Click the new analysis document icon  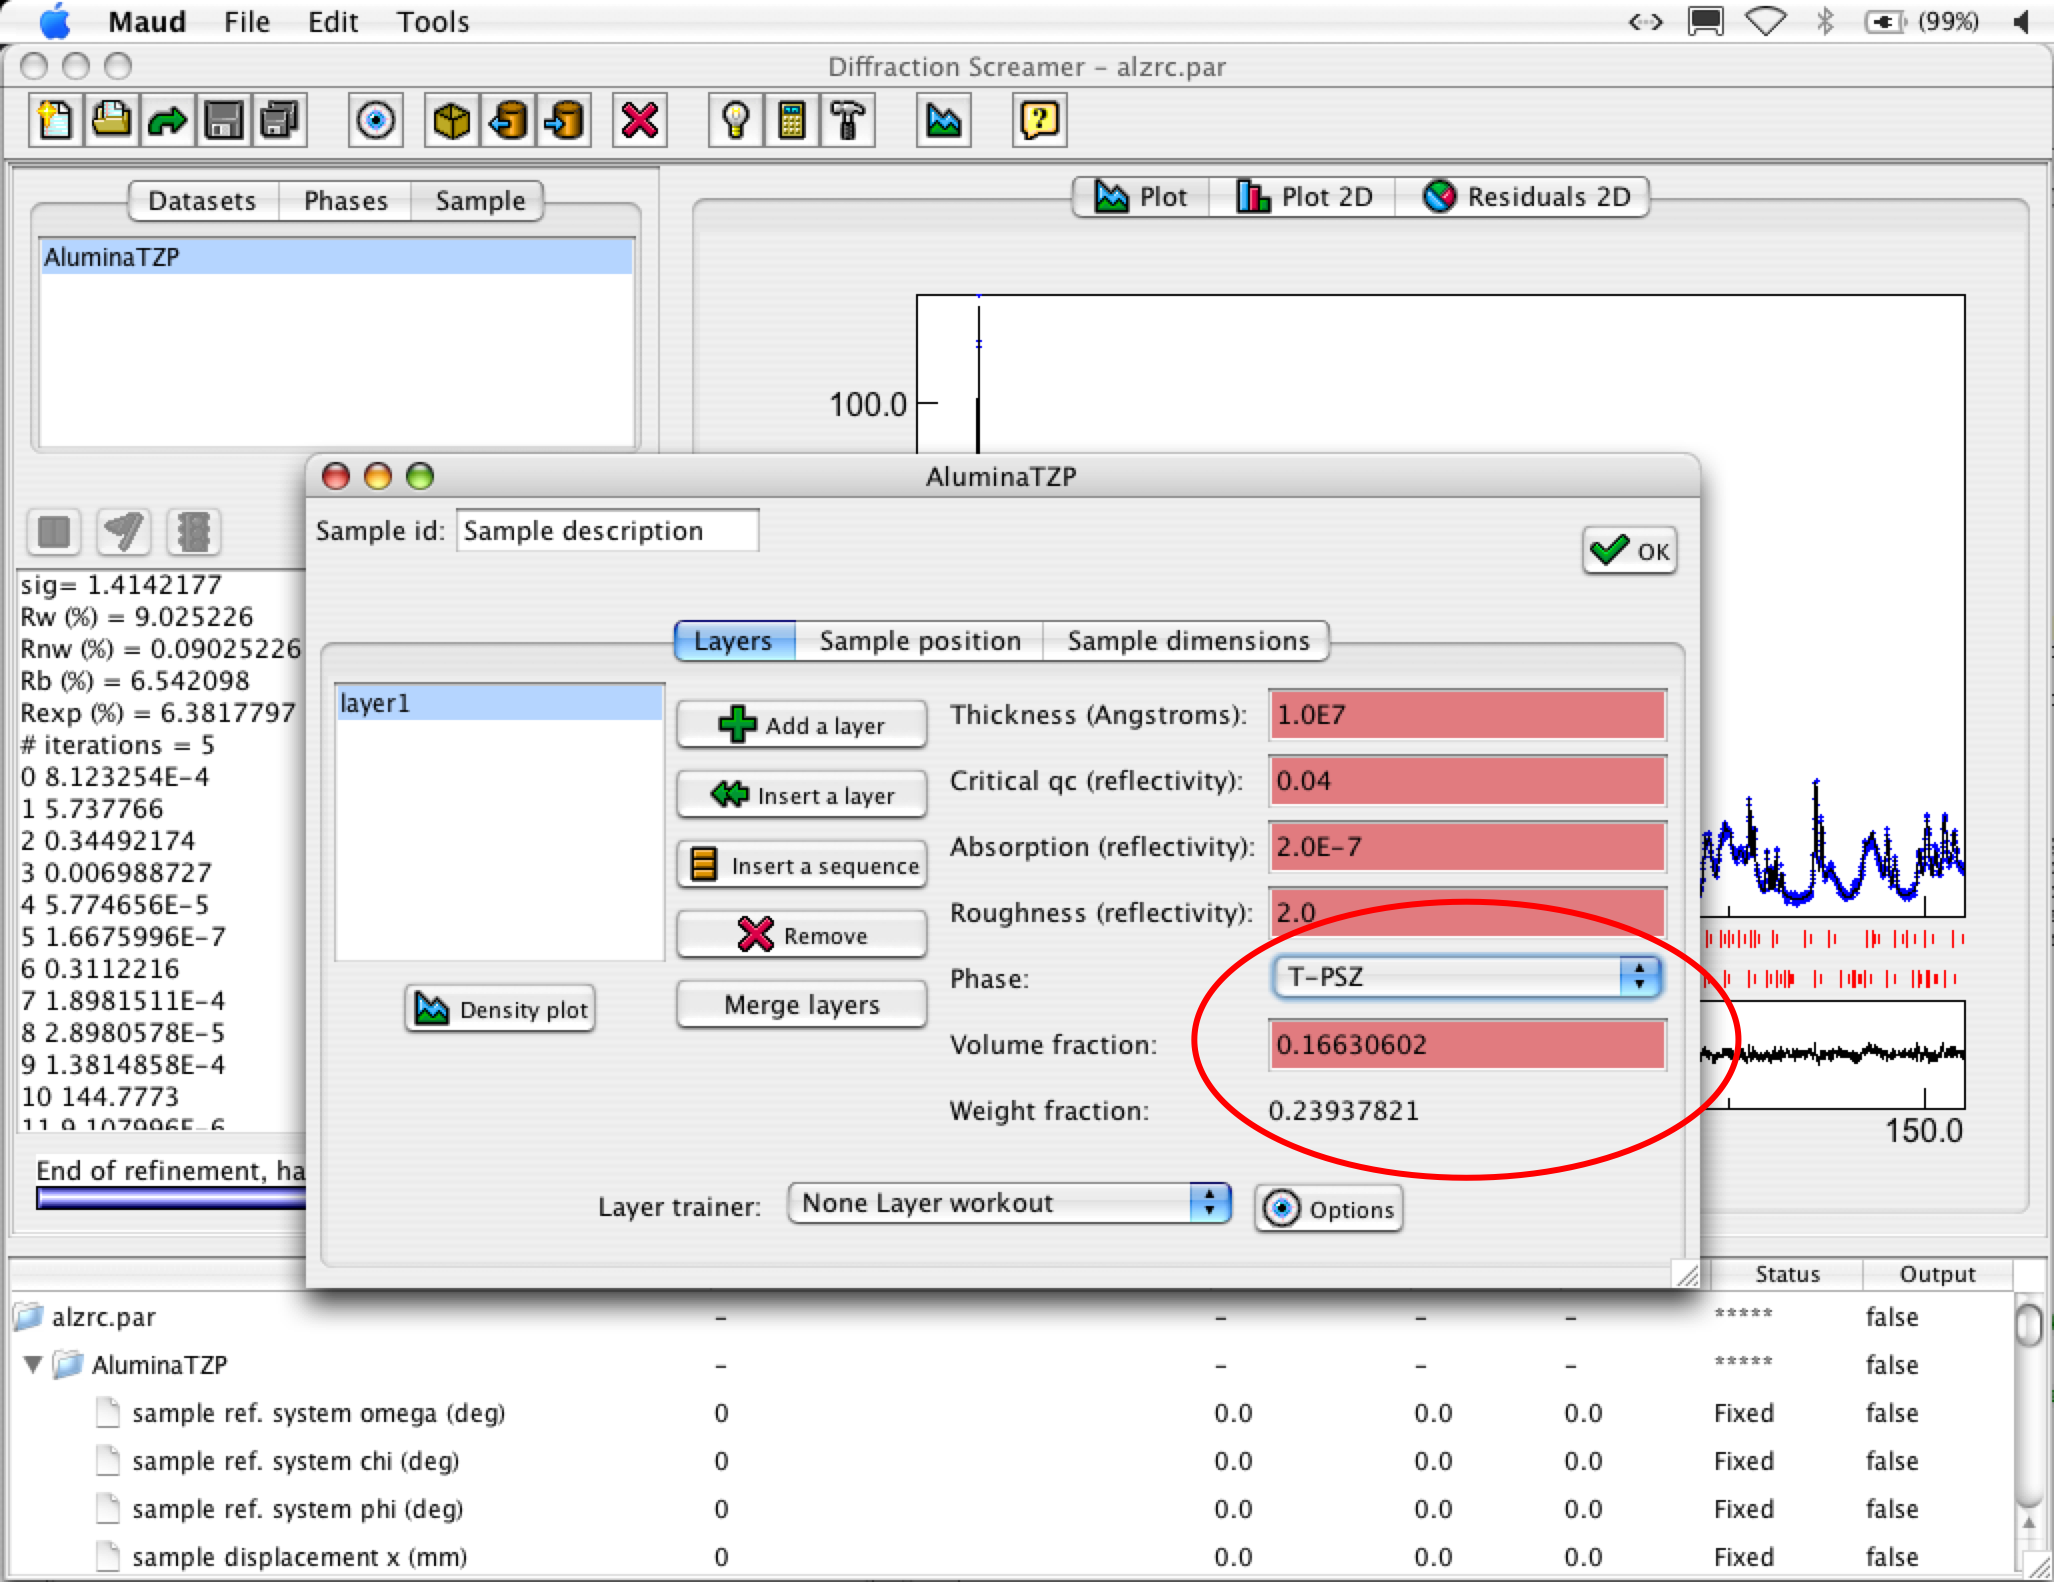click(56, 121)
